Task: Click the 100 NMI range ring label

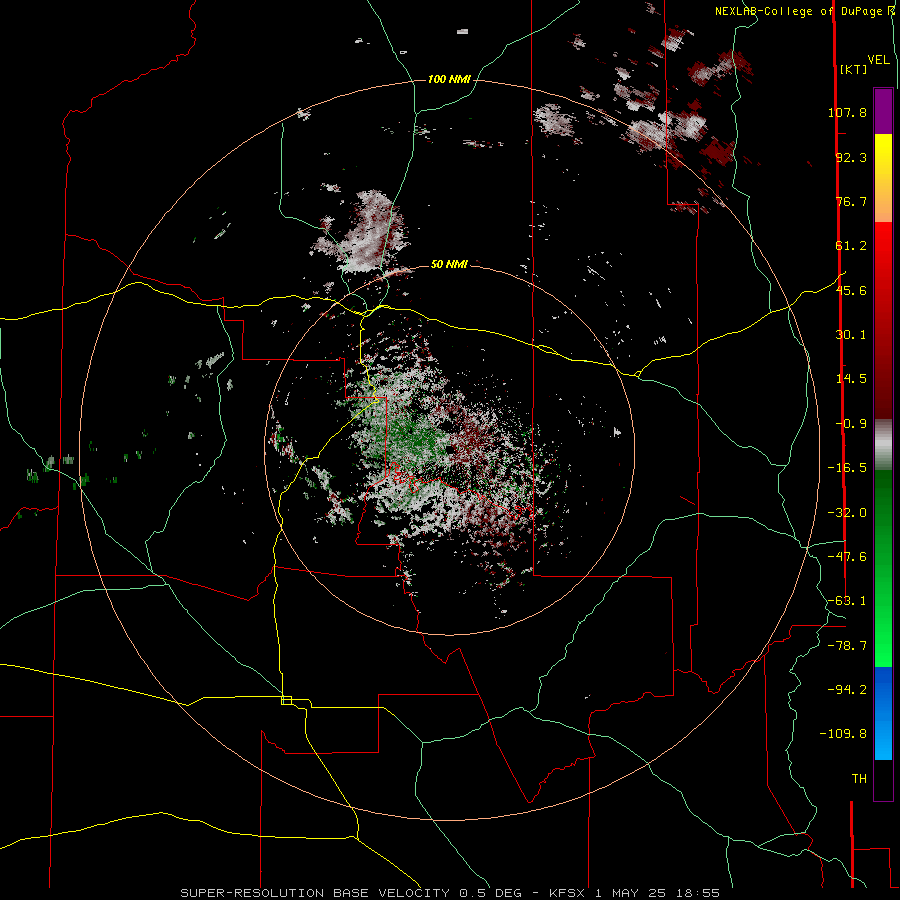Action: point(449,79)
